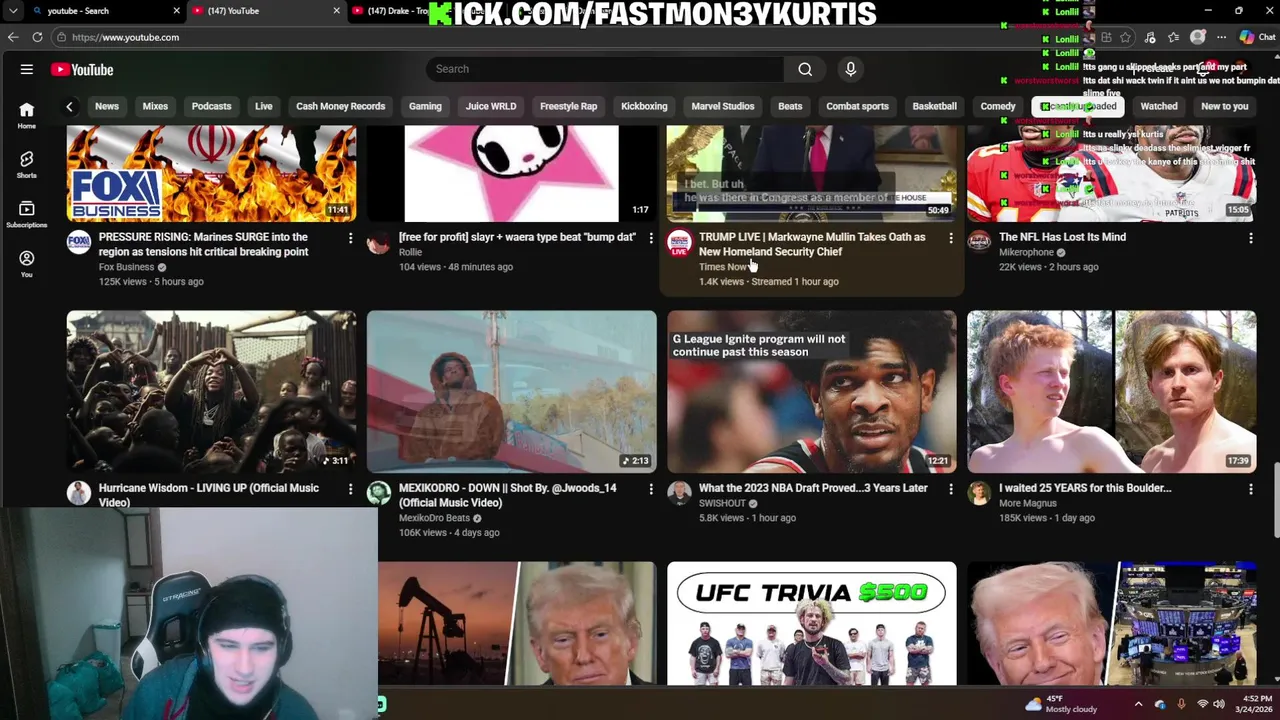This screenshot has height=720, width=1280.
Task: Open options menu for MEXIKODRO DOWN video
Action: pos(651,489)
